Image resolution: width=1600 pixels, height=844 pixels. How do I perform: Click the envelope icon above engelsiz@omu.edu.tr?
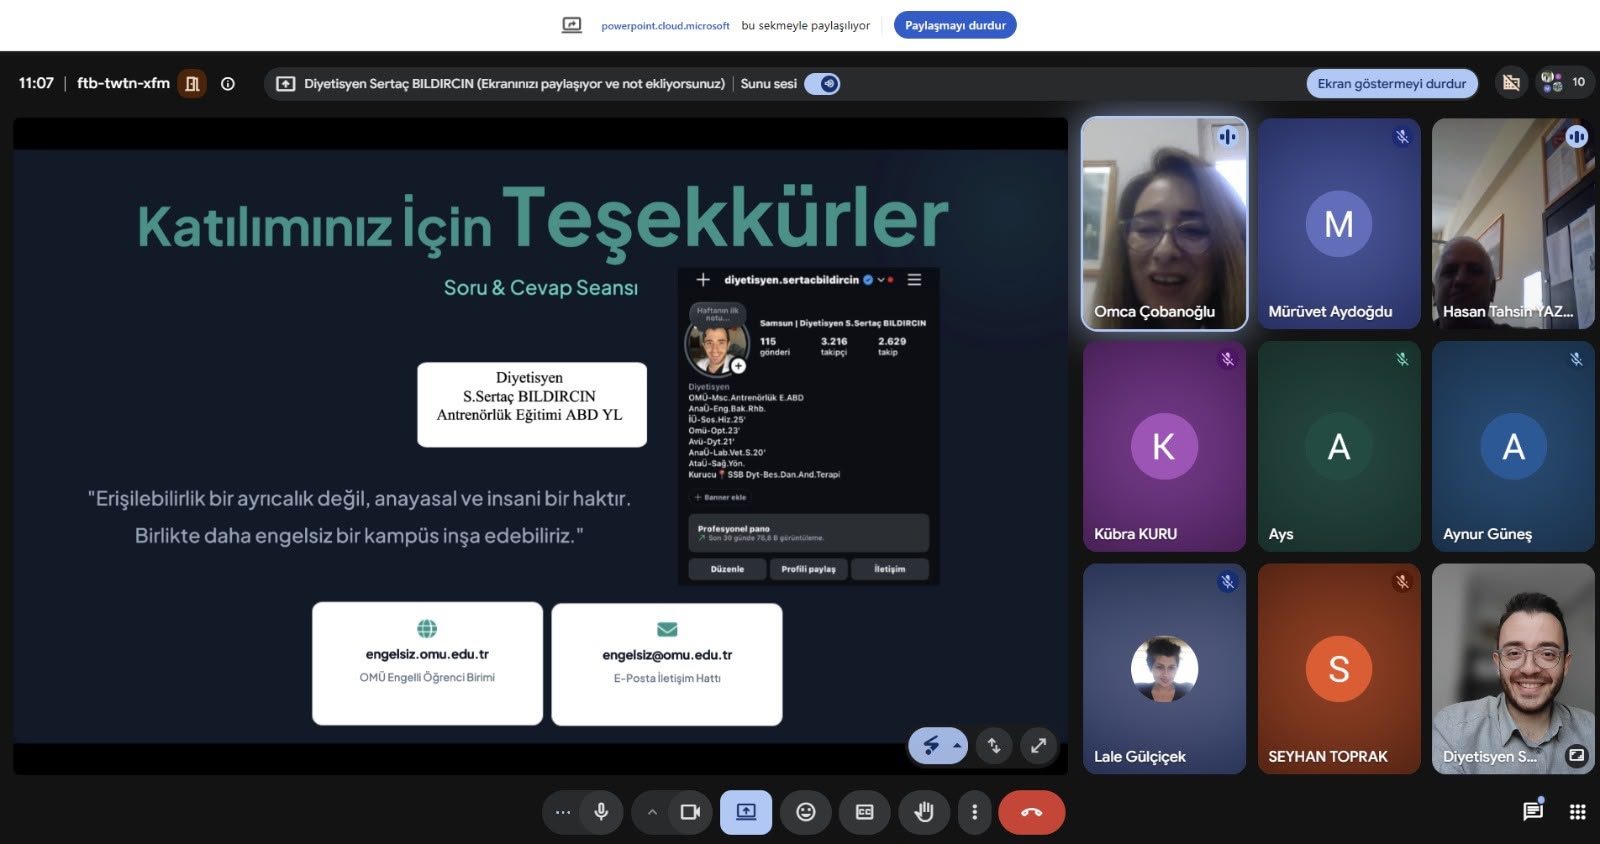click(x=667, y=629)
